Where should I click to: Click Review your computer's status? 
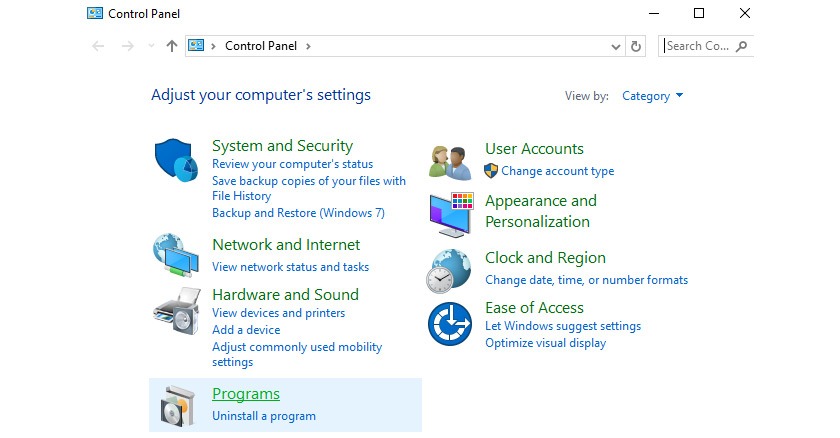[292, 164]
